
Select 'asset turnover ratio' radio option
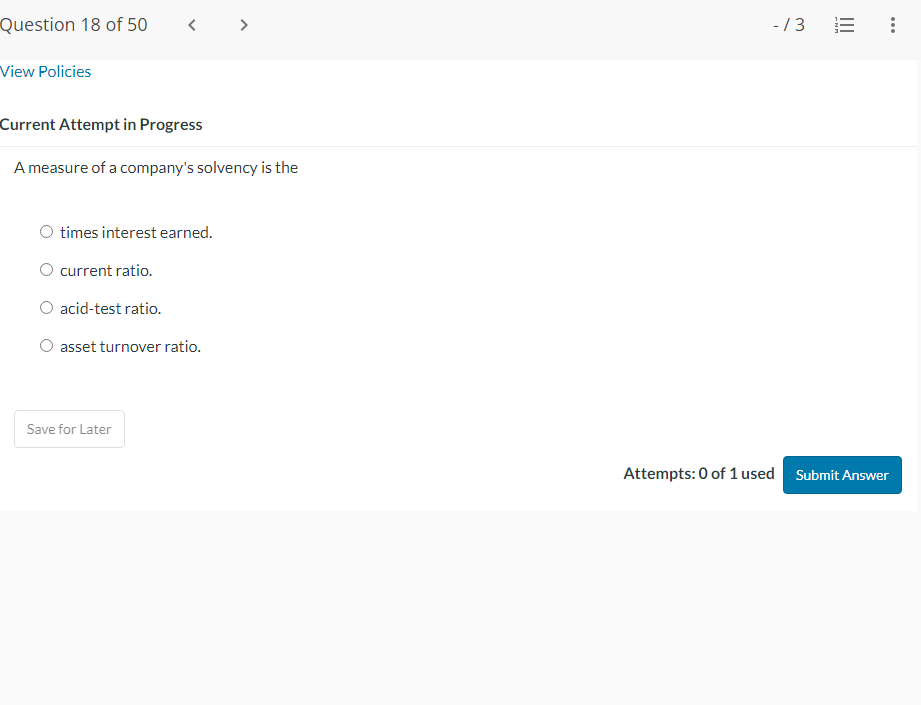46,345
